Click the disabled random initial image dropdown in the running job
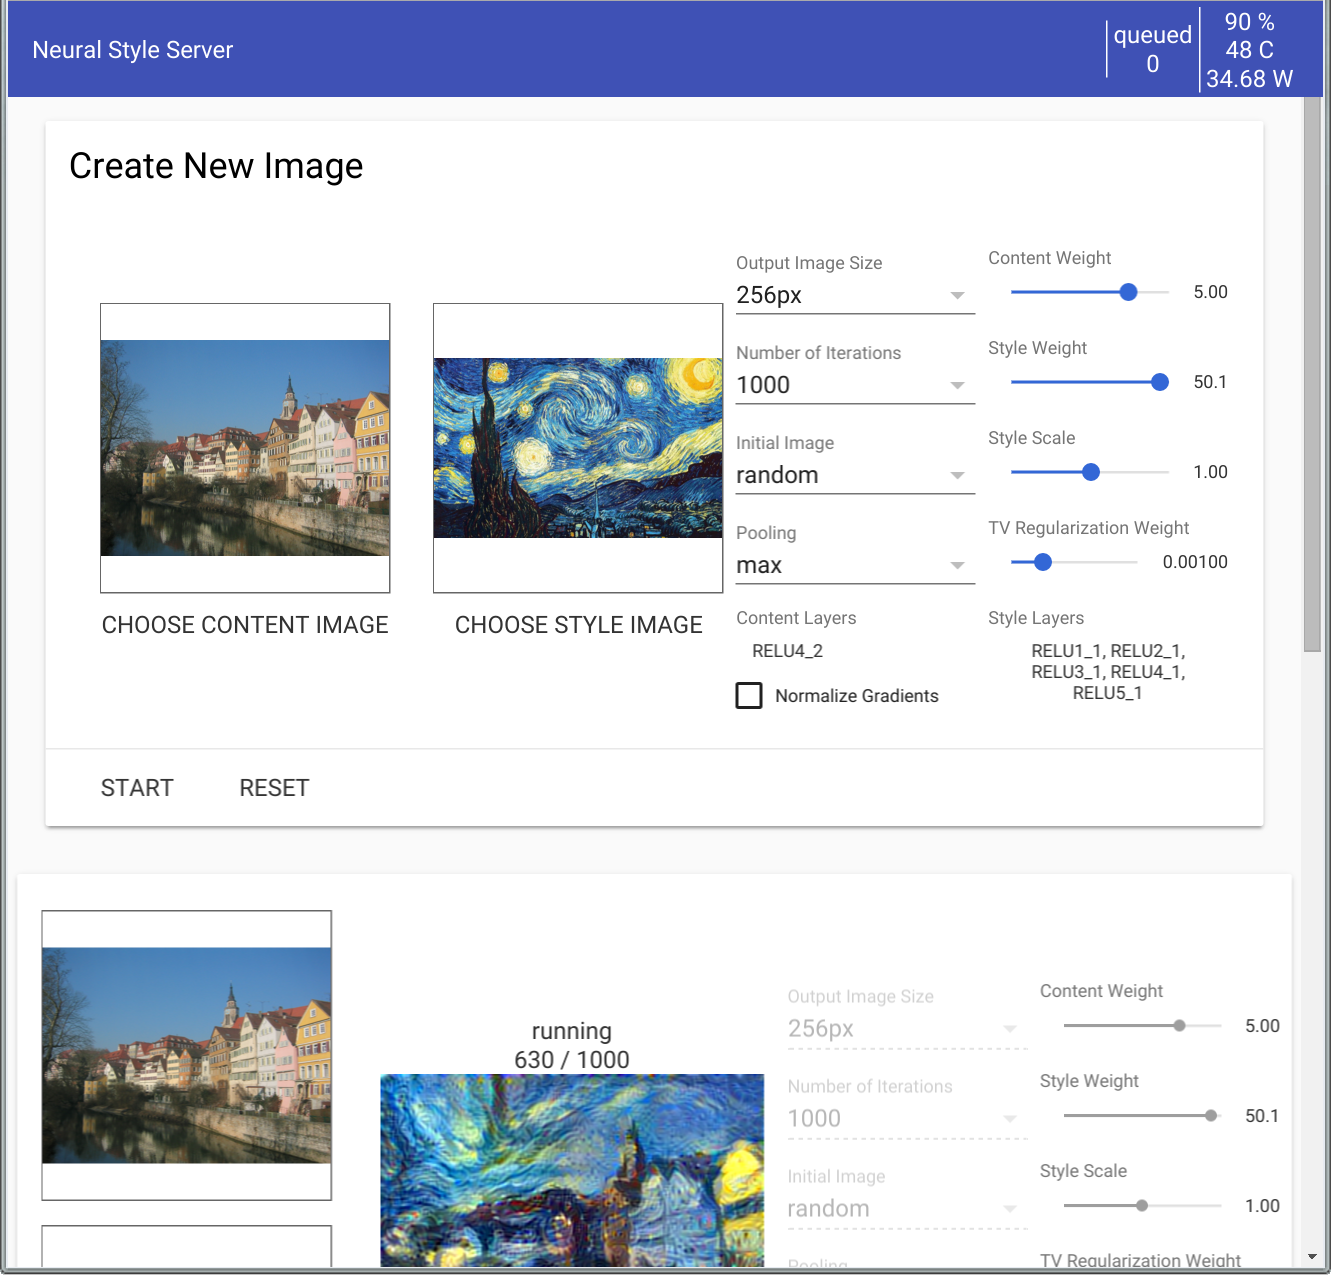This screenshot has width=1331, height=1275. [x=907, y=1209]
